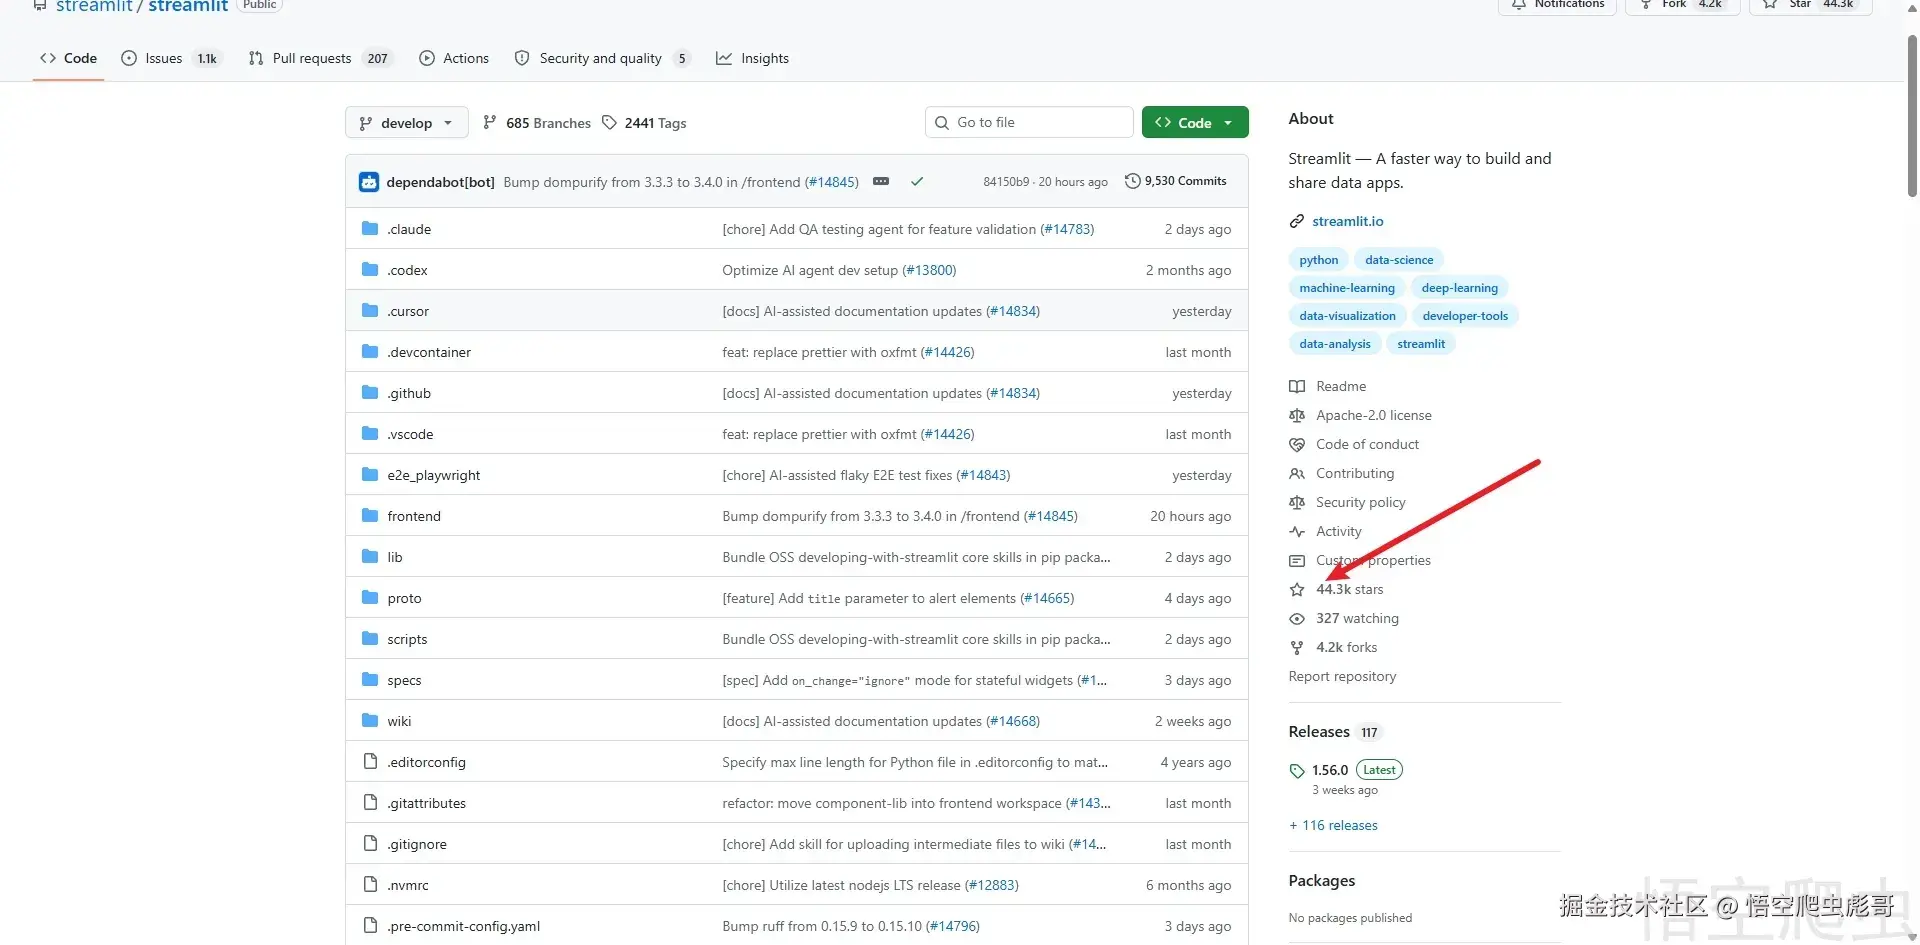The width and height of the screenshot is (1920, 945).
Task: Expand the latest commit message ellipsis
Action: pos(881,182)
